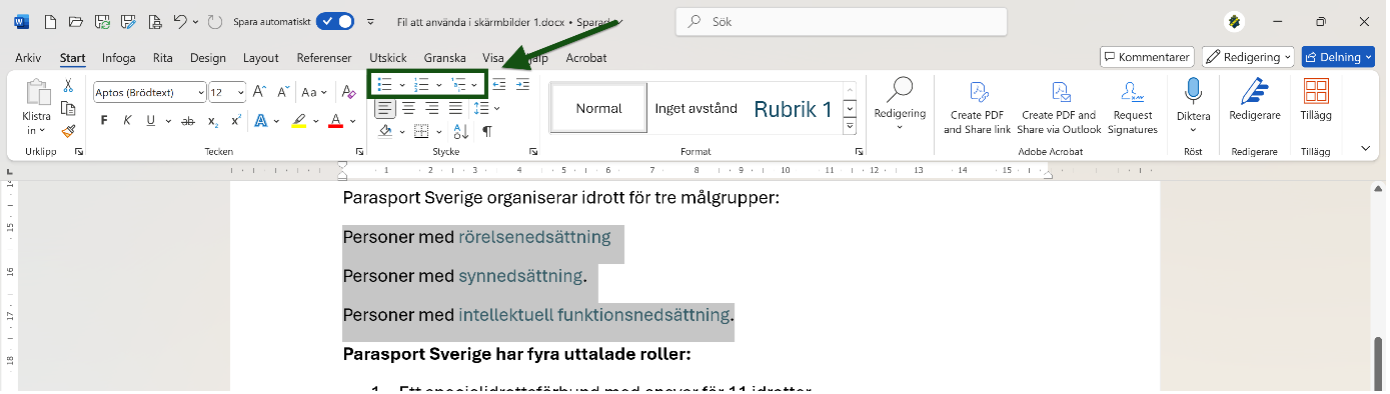Decrease the font size
1390x394 pixels.
click(283, 92)
